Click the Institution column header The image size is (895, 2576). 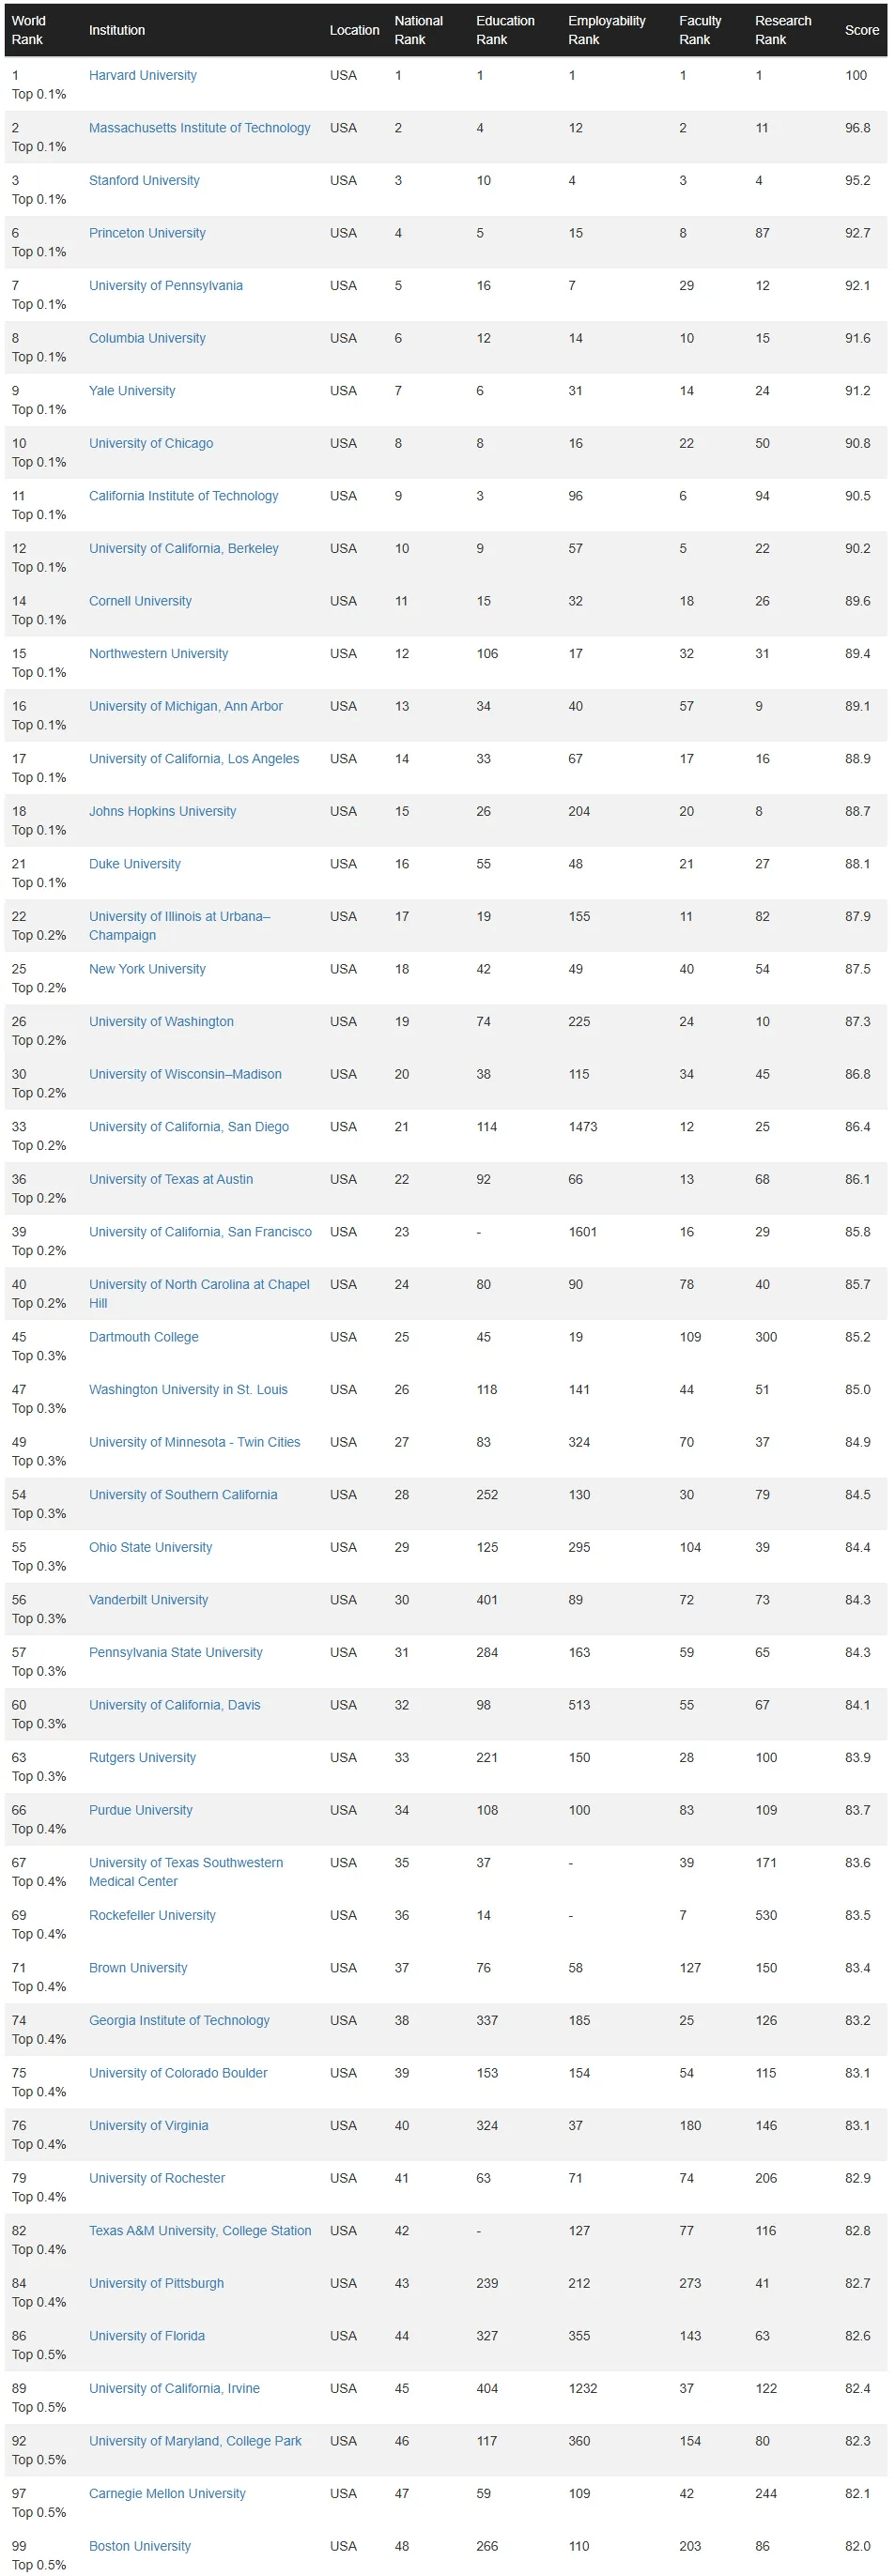[117, 30]
